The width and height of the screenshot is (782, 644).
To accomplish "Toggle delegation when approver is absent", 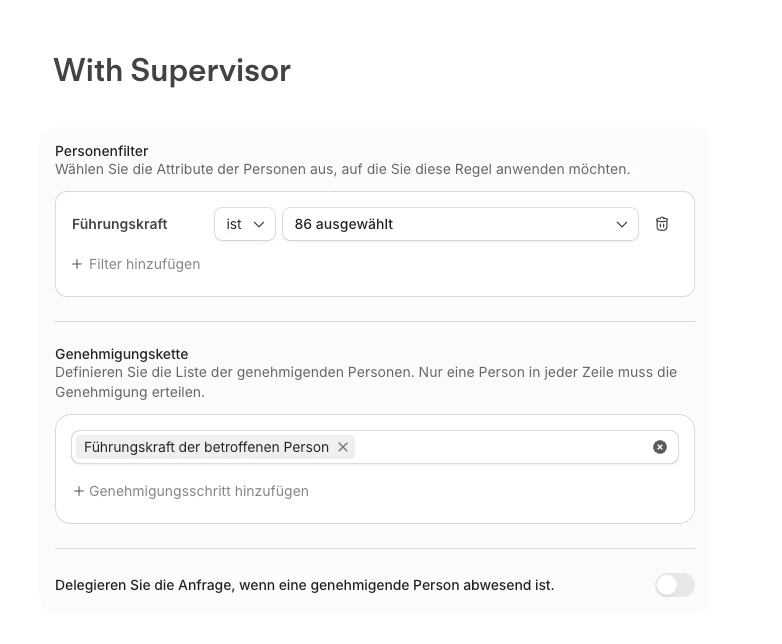I will point(674,585).
